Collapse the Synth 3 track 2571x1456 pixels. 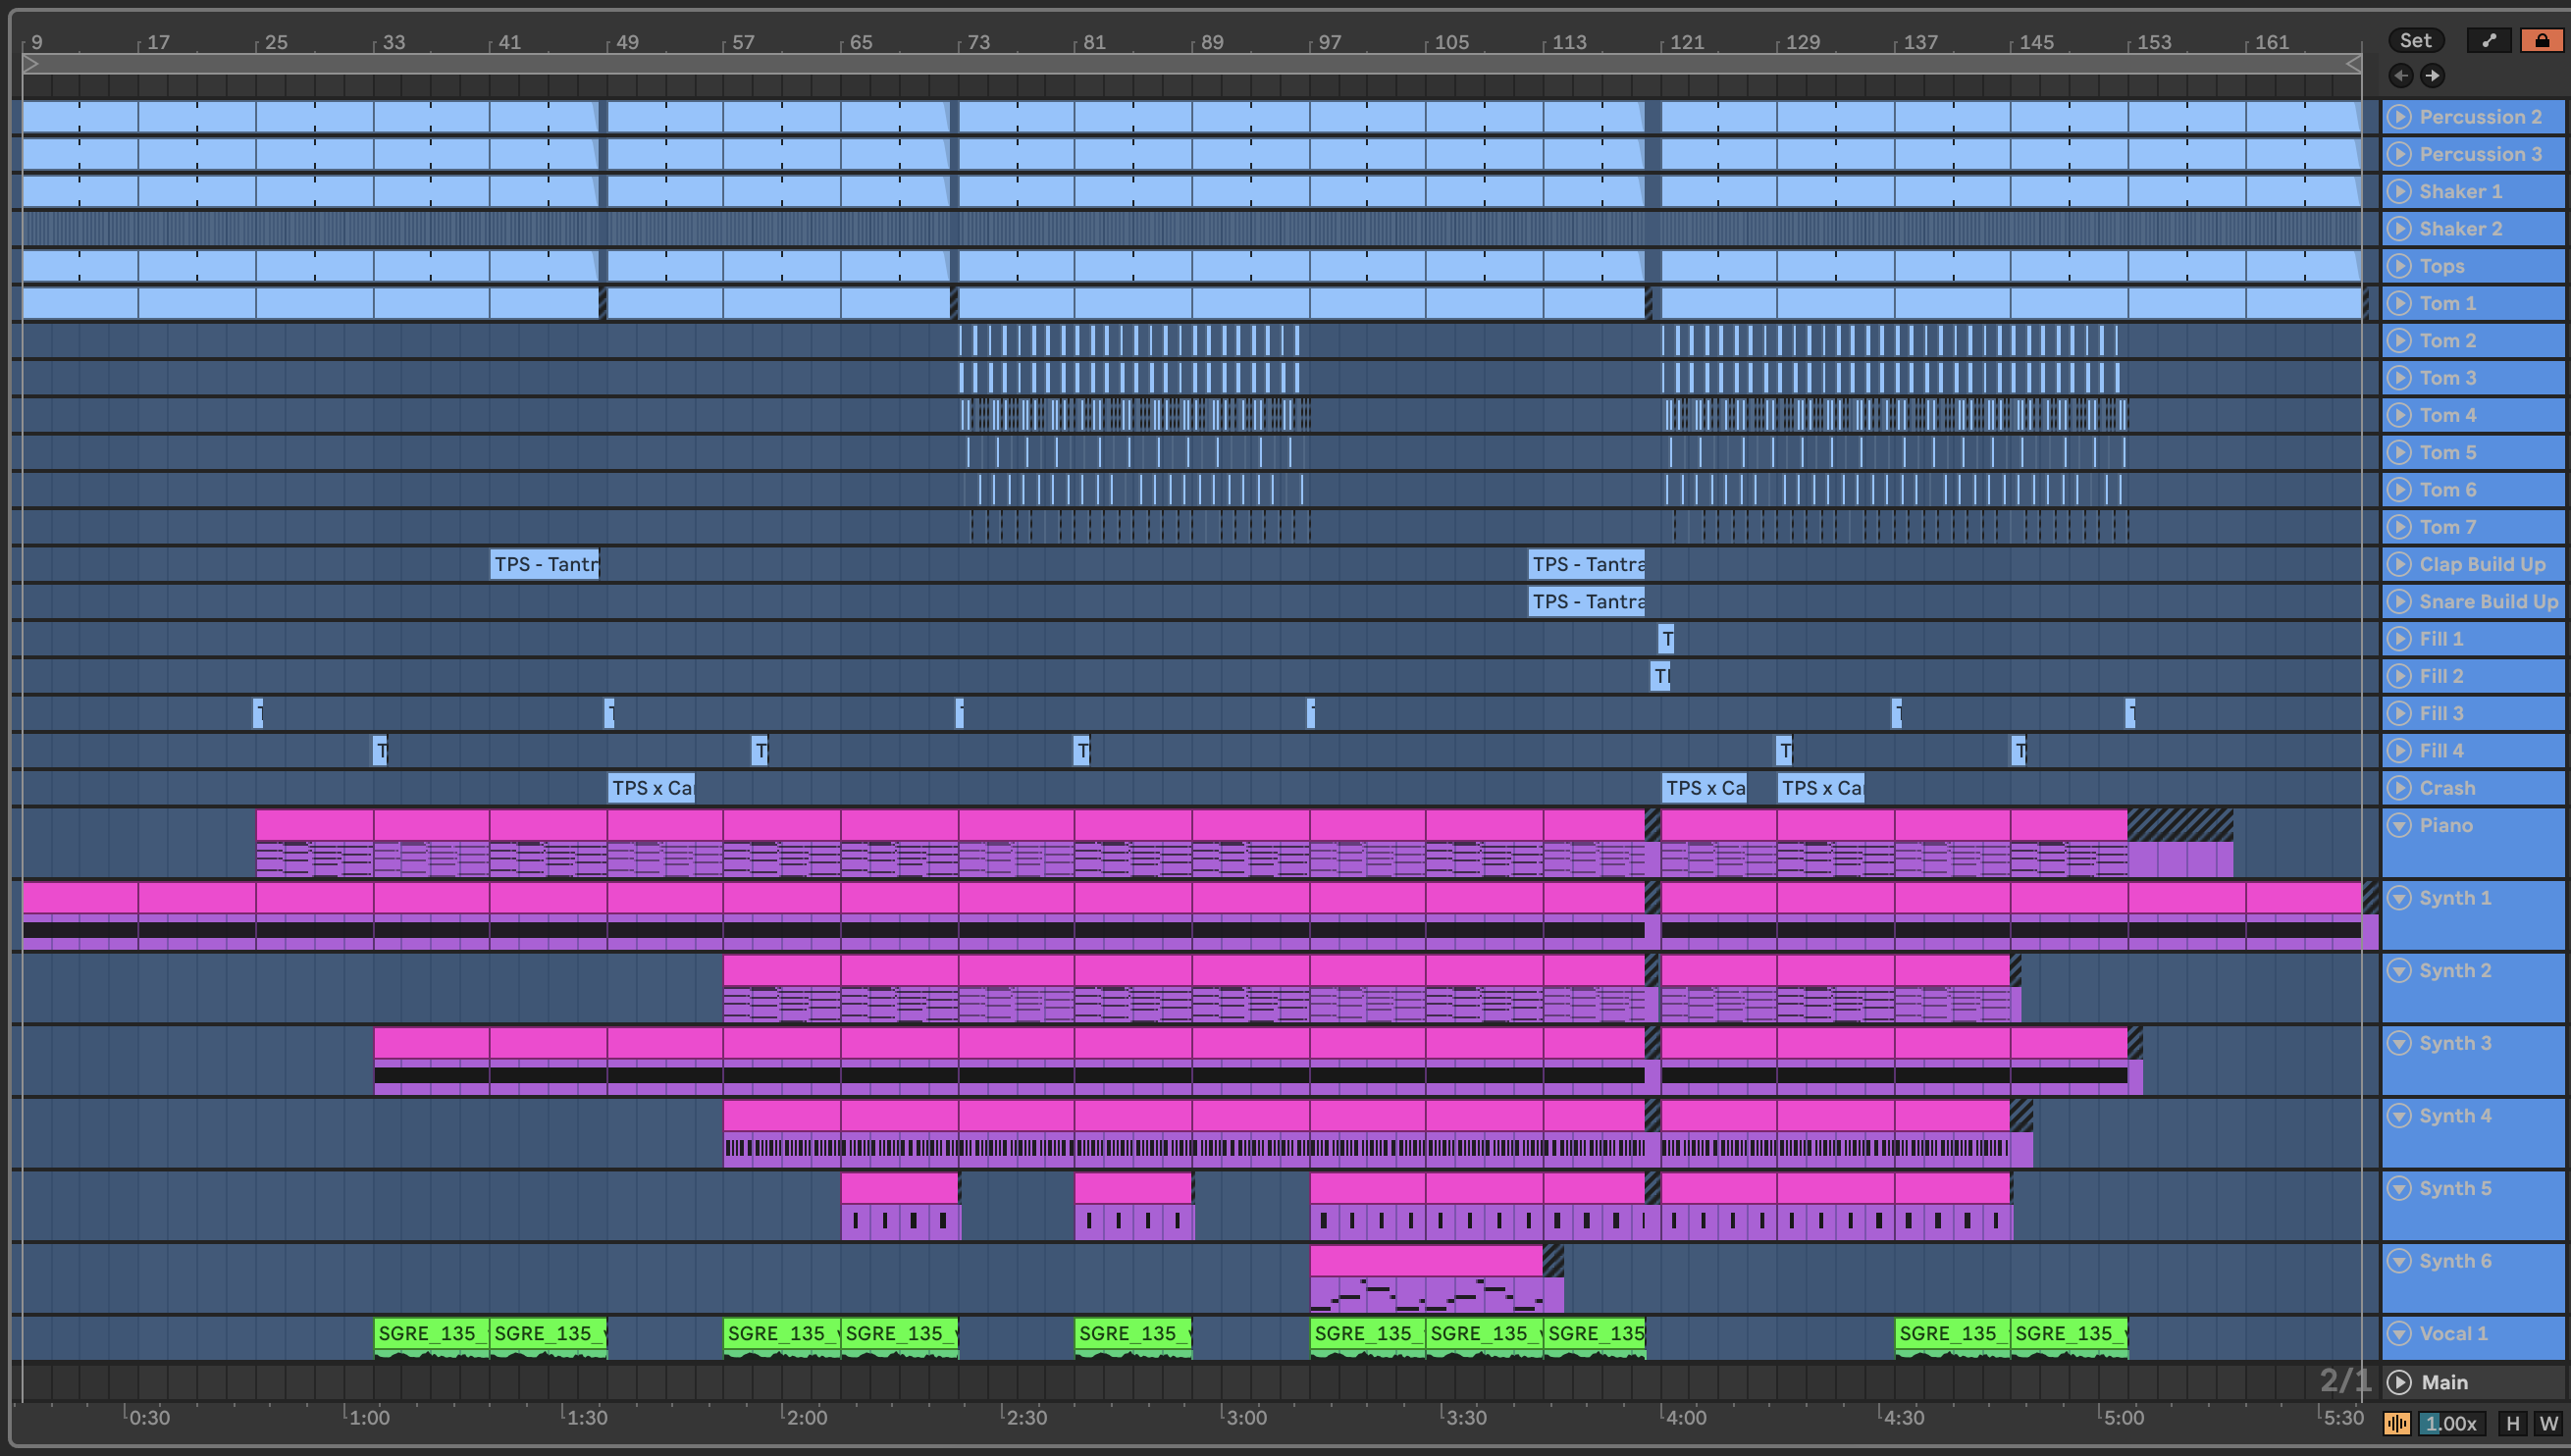pyautogui.click(x=2399, y=1043)
